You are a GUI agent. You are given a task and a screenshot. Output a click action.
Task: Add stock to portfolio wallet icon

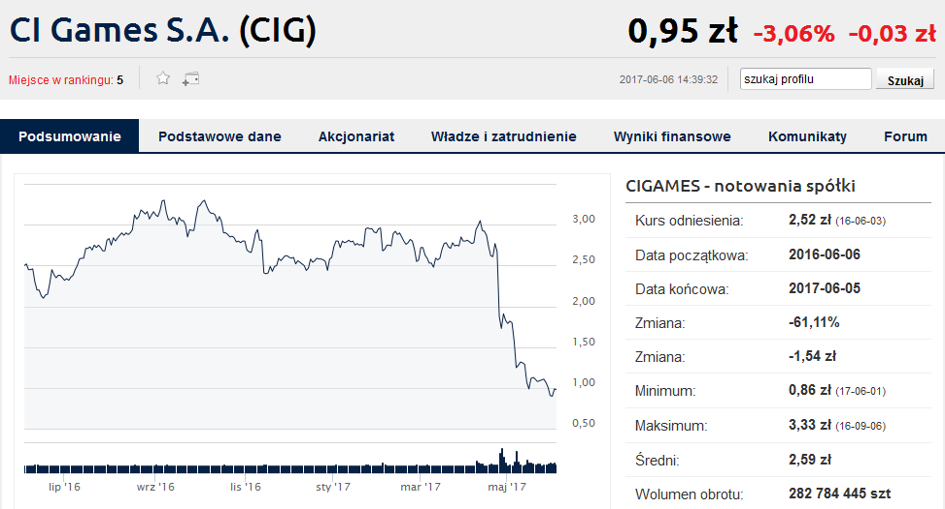(x=190, y=79)
